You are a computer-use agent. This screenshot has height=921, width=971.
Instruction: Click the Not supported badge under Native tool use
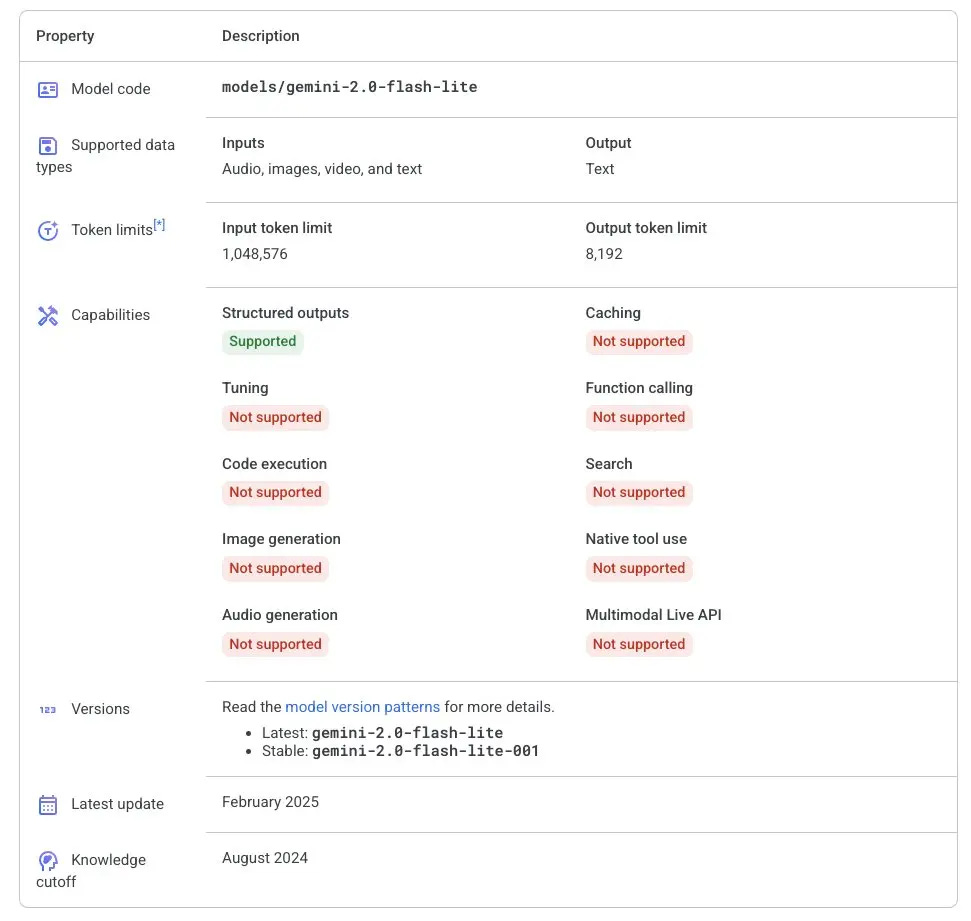(638, 569)
